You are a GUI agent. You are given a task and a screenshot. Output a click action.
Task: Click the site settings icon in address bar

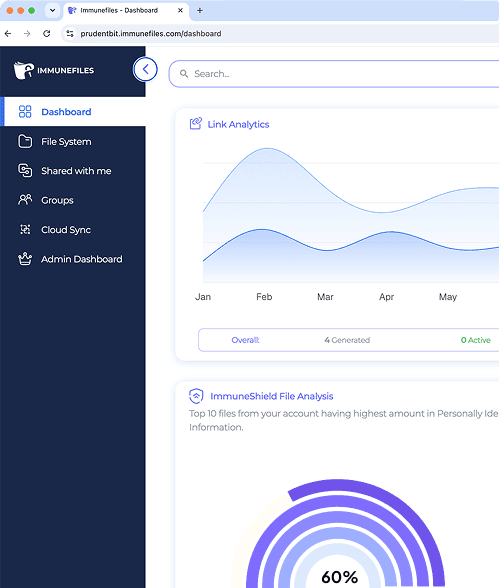coord(70,33)
